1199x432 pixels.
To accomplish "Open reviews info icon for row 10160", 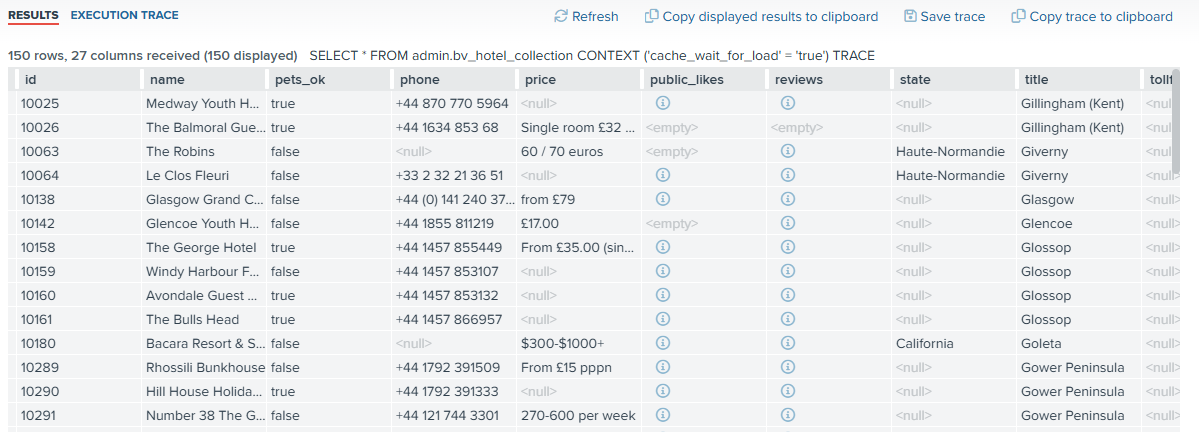I will coord(788,294).
